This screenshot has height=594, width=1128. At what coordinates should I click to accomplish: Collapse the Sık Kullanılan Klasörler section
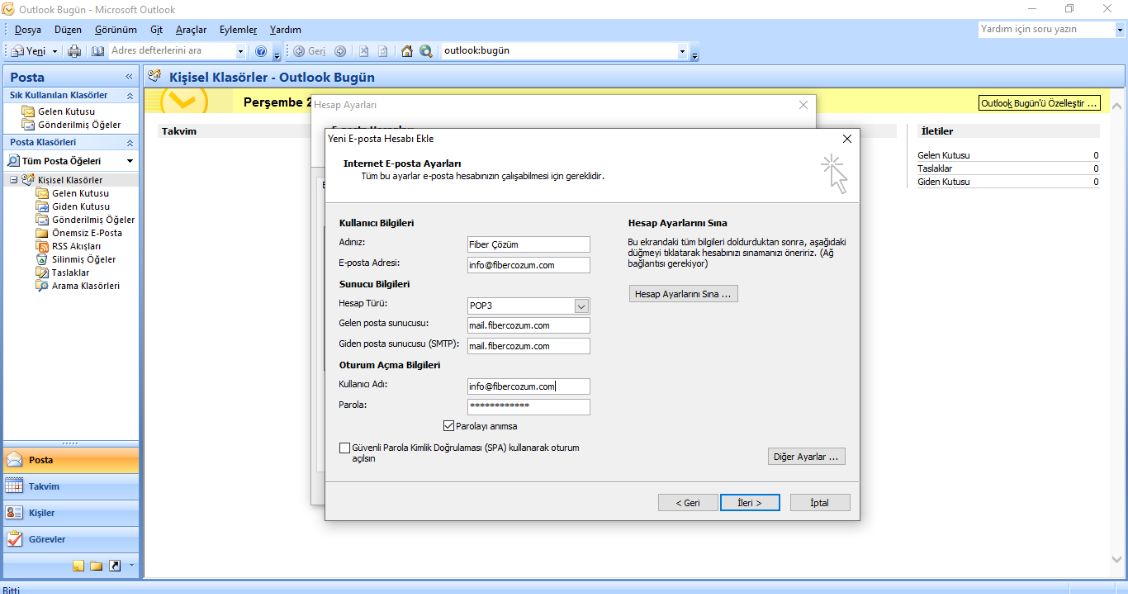pos(129,95)
